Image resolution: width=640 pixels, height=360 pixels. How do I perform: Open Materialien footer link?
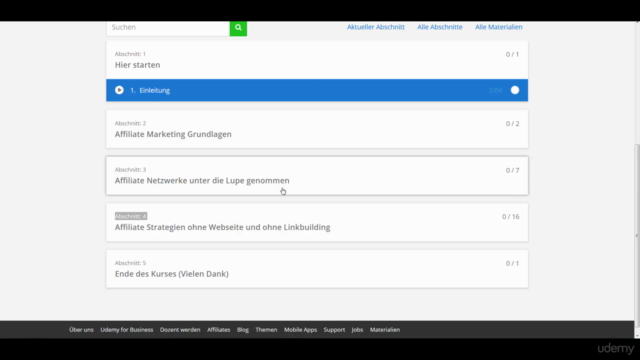(385, 330)
